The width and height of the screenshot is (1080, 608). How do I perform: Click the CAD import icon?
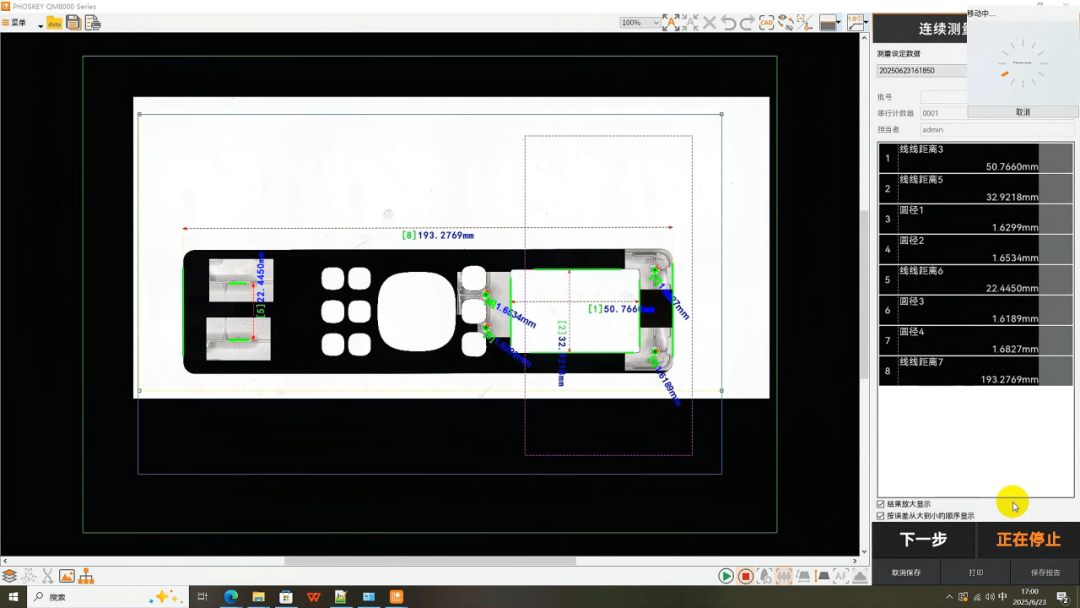(766, 23)
